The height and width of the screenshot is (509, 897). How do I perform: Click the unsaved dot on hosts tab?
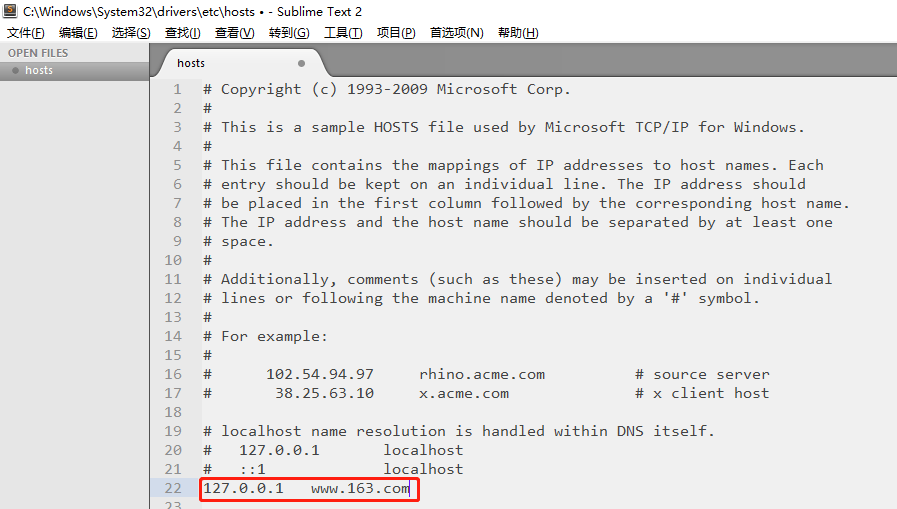pyautogui.click(x=302, y=63)
